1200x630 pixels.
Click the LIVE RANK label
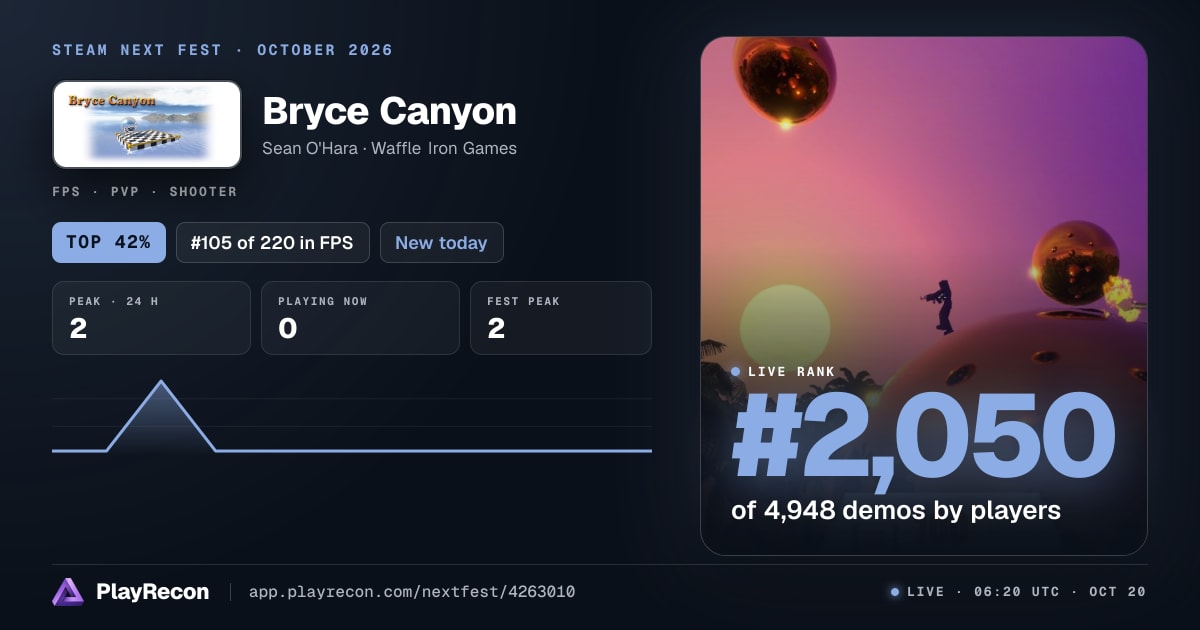(783, 372)
